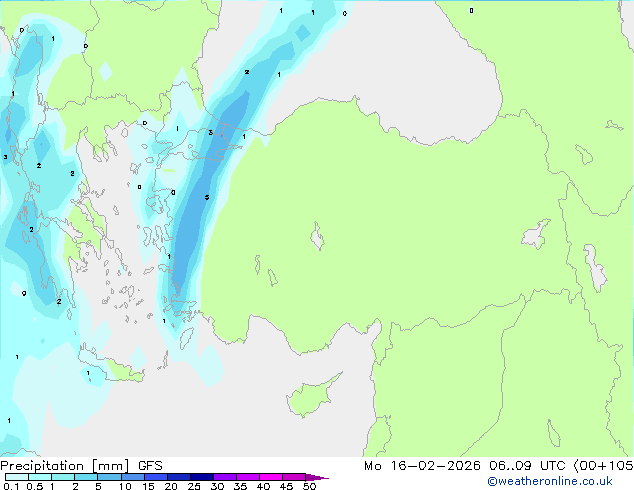Screen dimensions: 634x490
Task: Choose the 40–45 mm magenta legend swatch
Action: (271, 477)
